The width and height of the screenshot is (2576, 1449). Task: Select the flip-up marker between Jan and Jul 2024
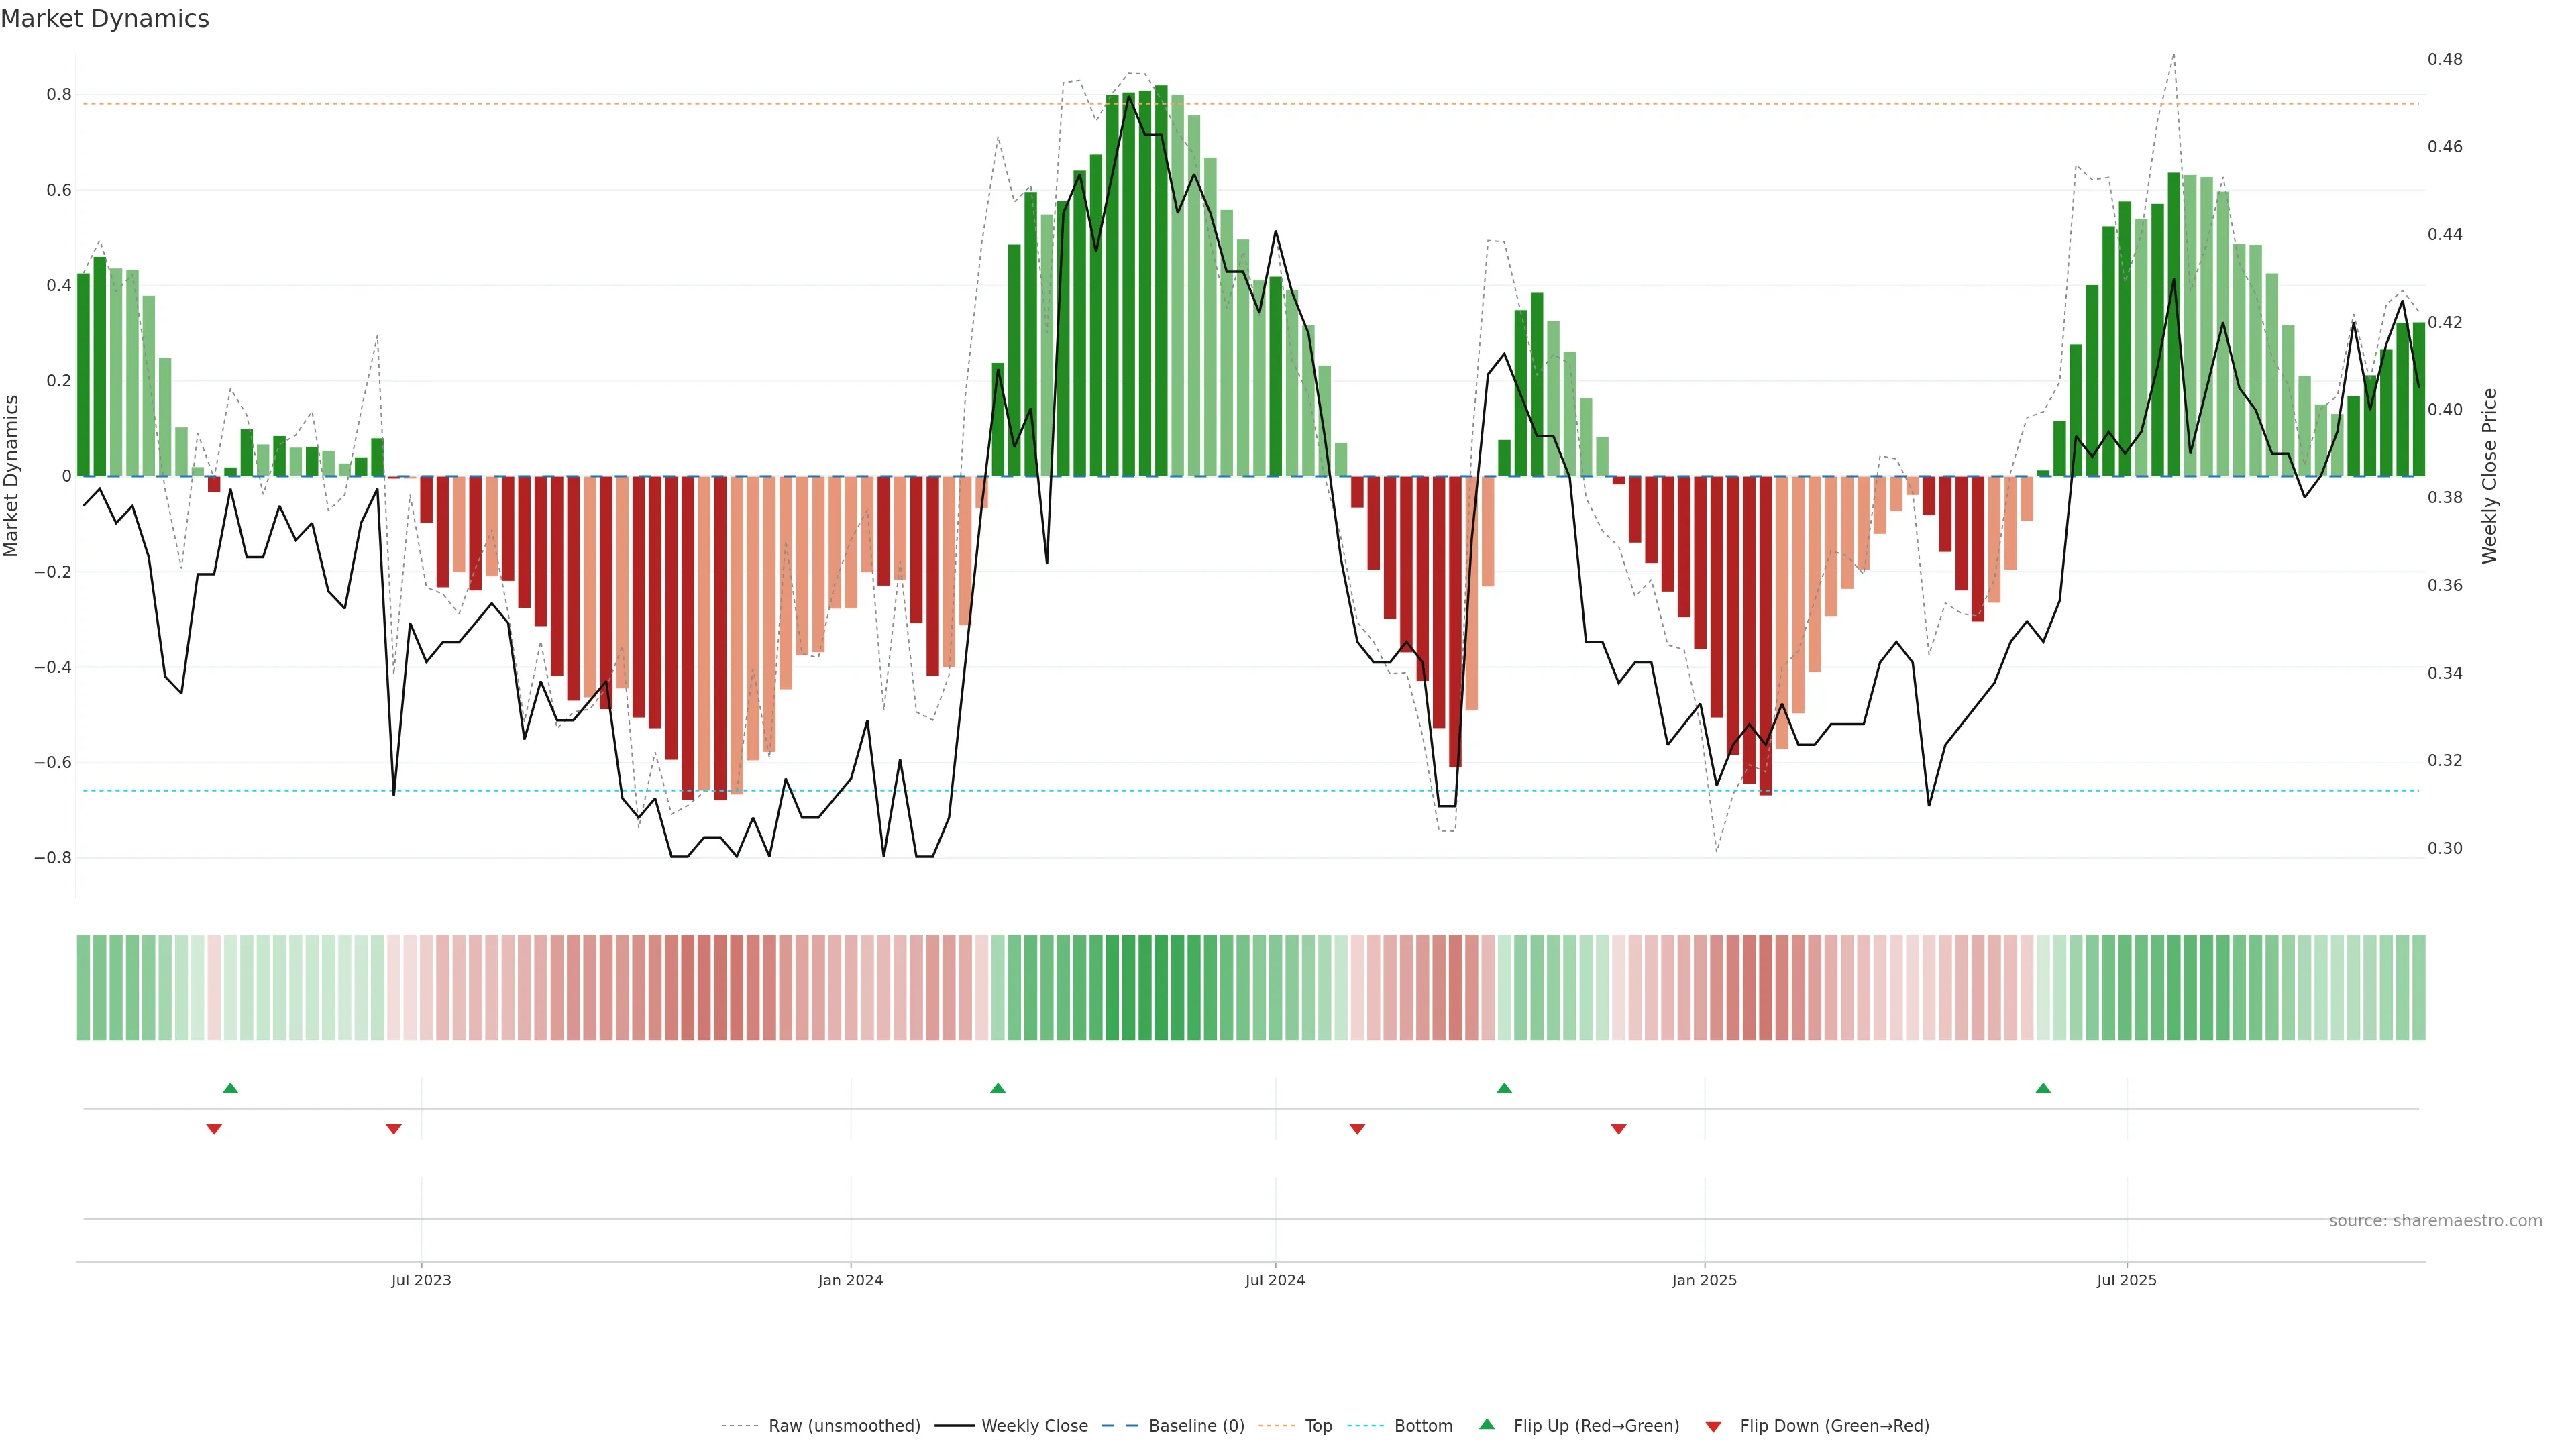[997, 1088]
